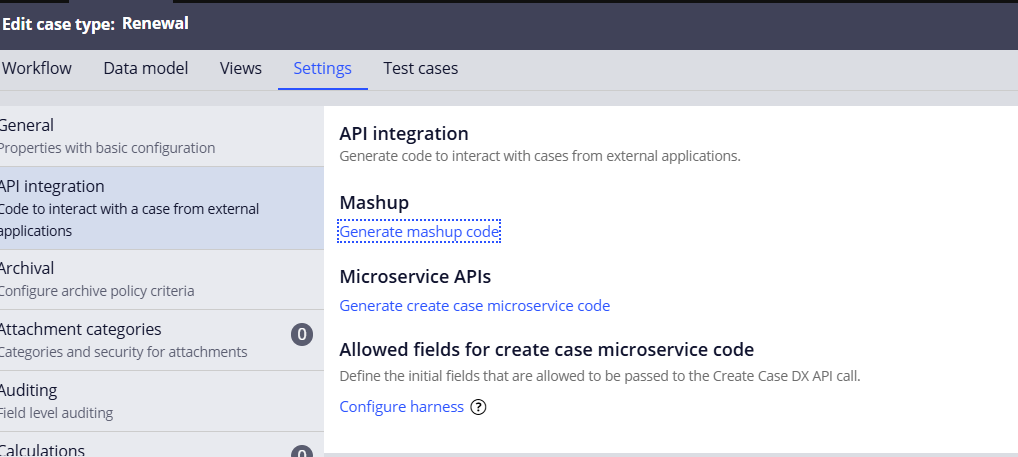Image resolution: width=1018 pixels, height=457 pixels.
Task: Choose the Auditing settings section
Action: [x=29, y=390]
